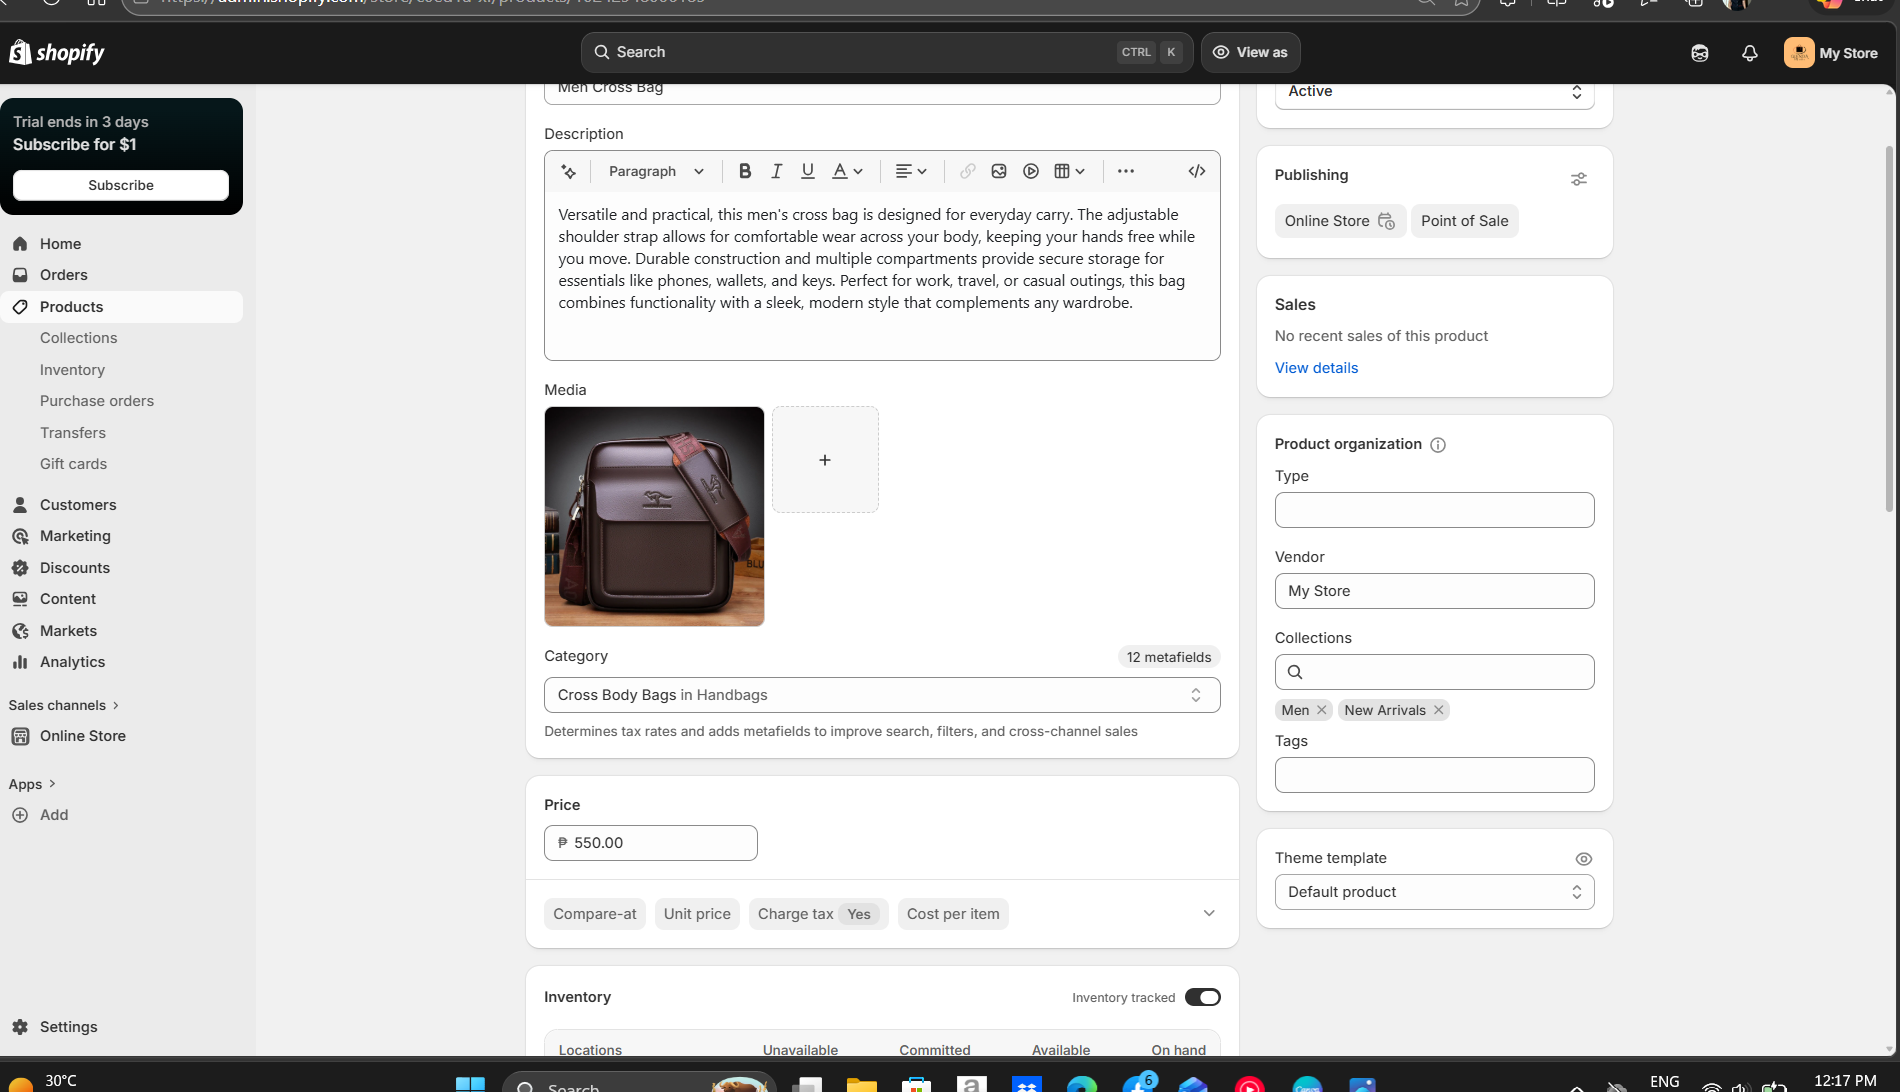Screen dimensions: 1900x1092
Task: Click the Charge tax Yes chip
Action: tap(818, 914)
